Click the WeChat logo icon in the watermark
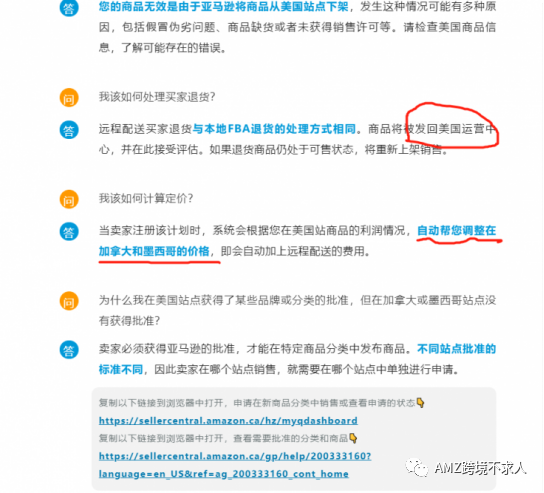The image size is (544, 493). pyautogui.click(x=417, y=468)
